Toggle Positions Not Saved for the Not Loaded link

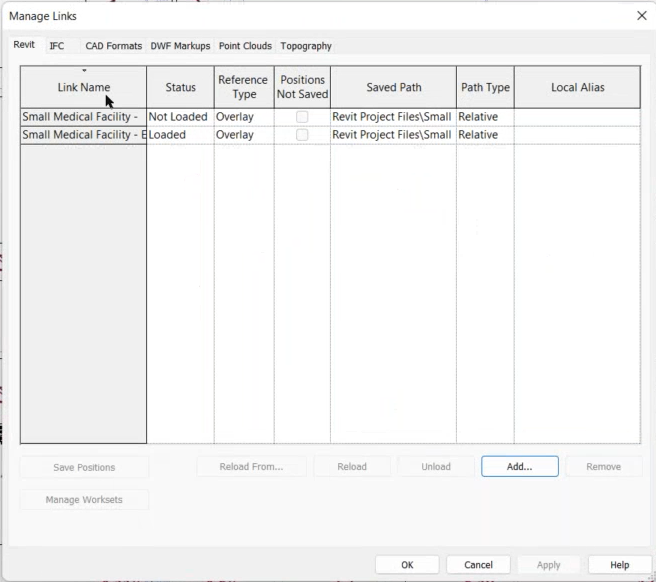click(x=302, y=117)
